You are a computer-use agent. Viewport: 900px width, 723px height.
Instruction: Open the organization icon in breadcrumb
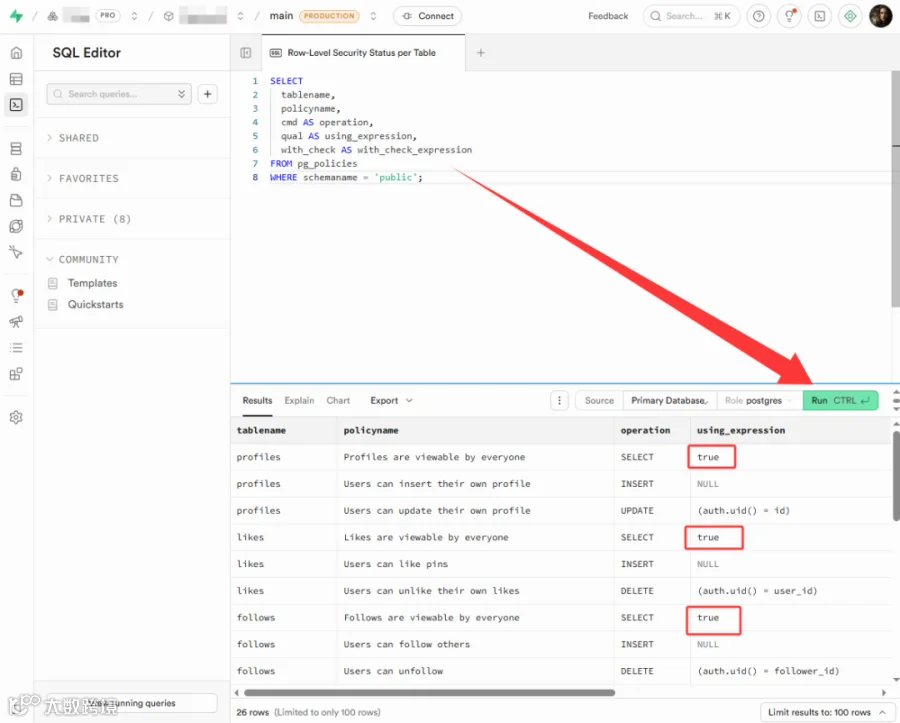click(53, 16)
